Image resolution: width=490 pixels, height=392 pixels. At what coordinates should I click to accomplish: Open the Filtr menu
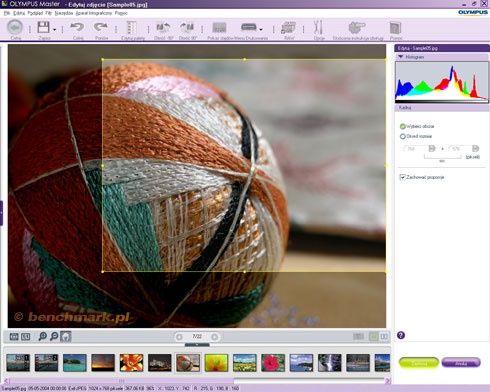click(49, 13)
